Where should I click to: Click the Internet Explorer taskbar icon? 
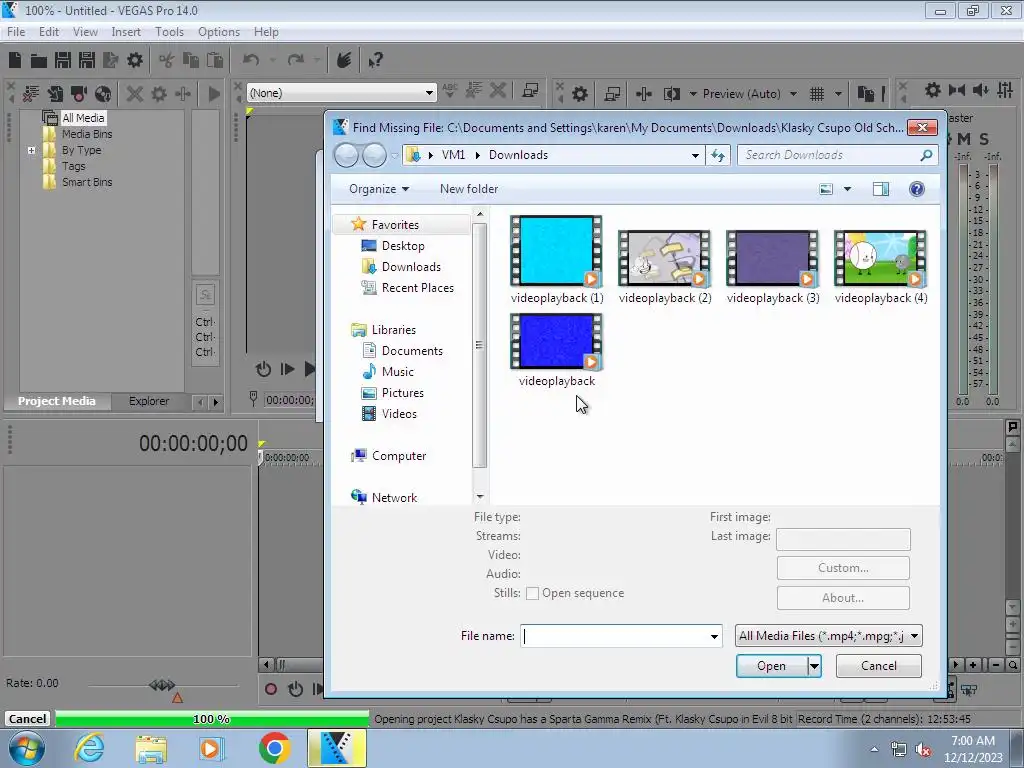89,748
